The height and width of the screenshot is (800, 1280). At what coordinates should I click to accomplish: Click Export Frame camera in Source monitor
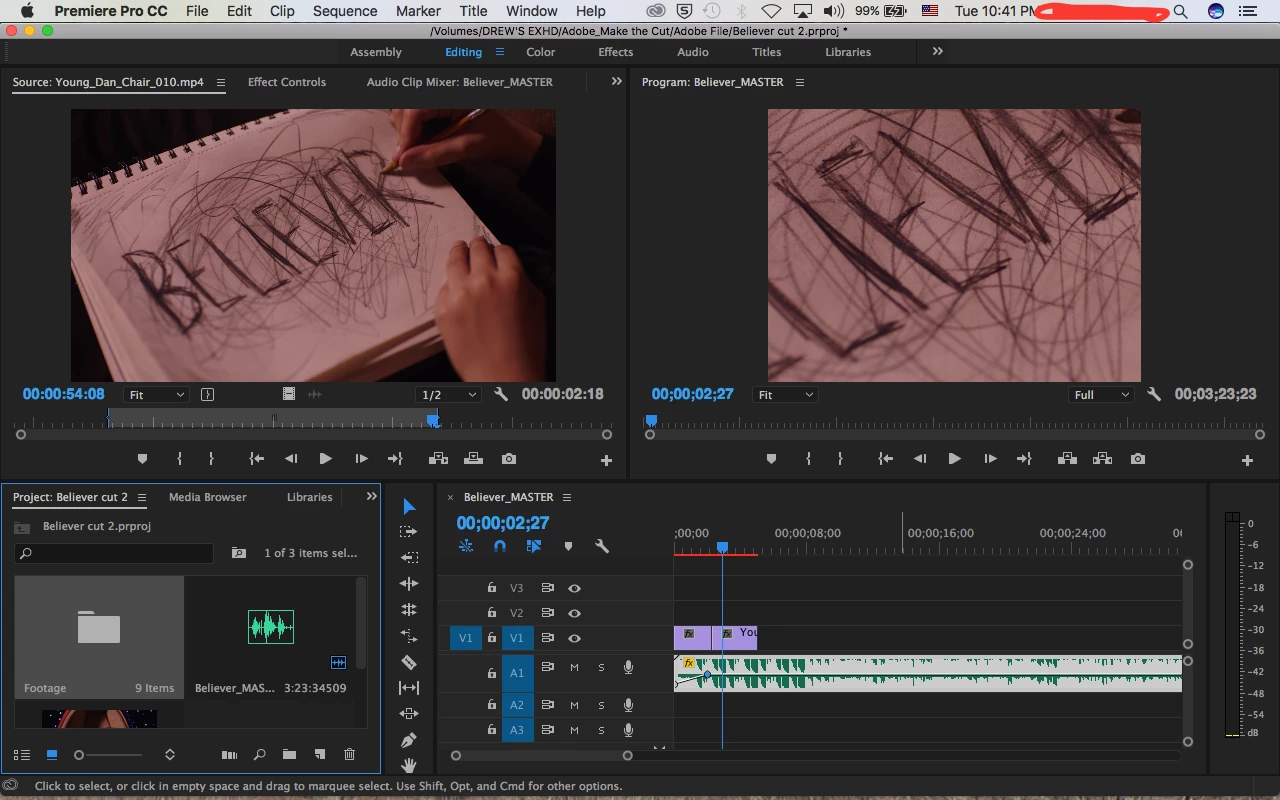click(x=509, y=459)
